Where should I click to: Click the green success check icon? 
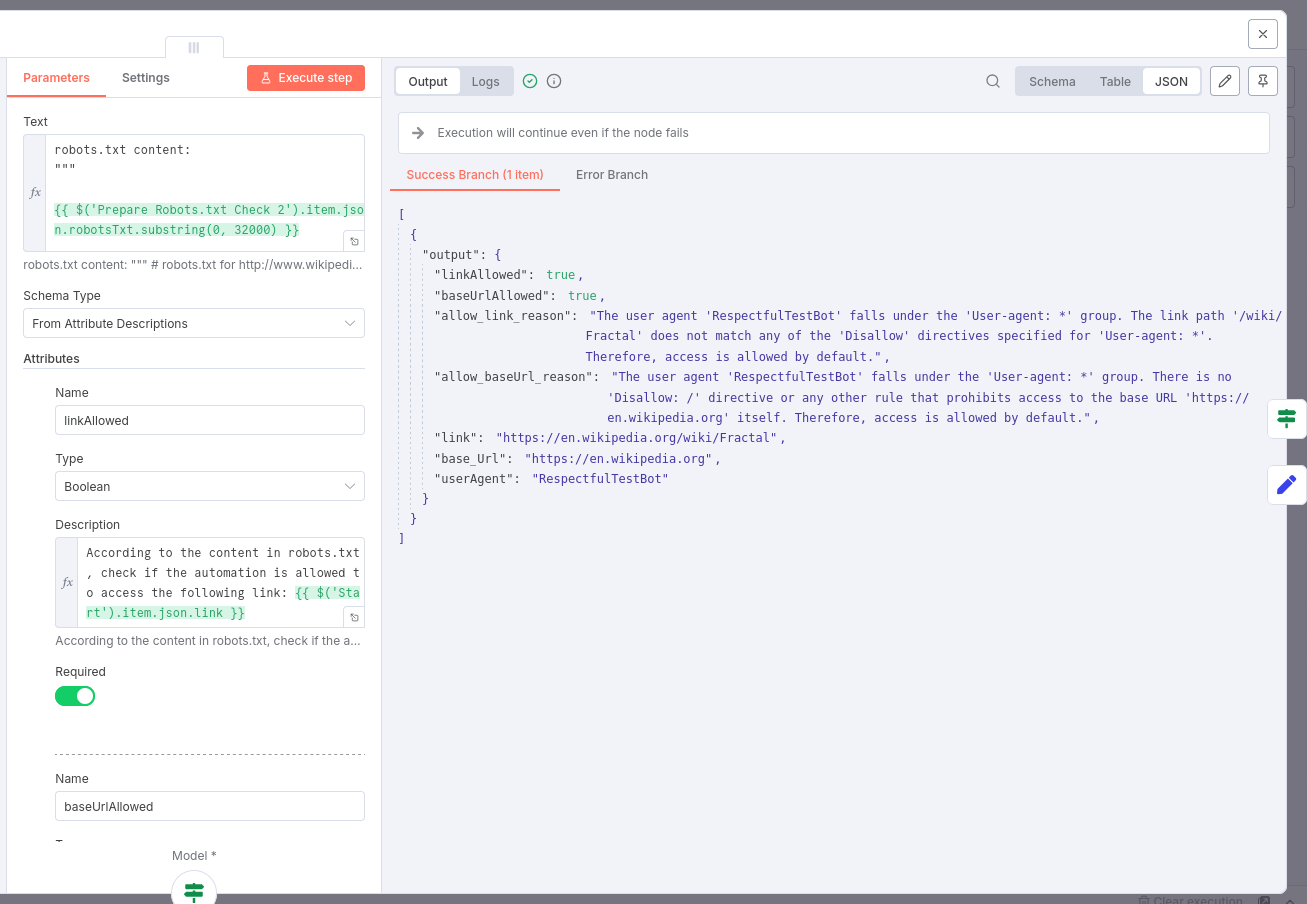[x=530, y=81]
